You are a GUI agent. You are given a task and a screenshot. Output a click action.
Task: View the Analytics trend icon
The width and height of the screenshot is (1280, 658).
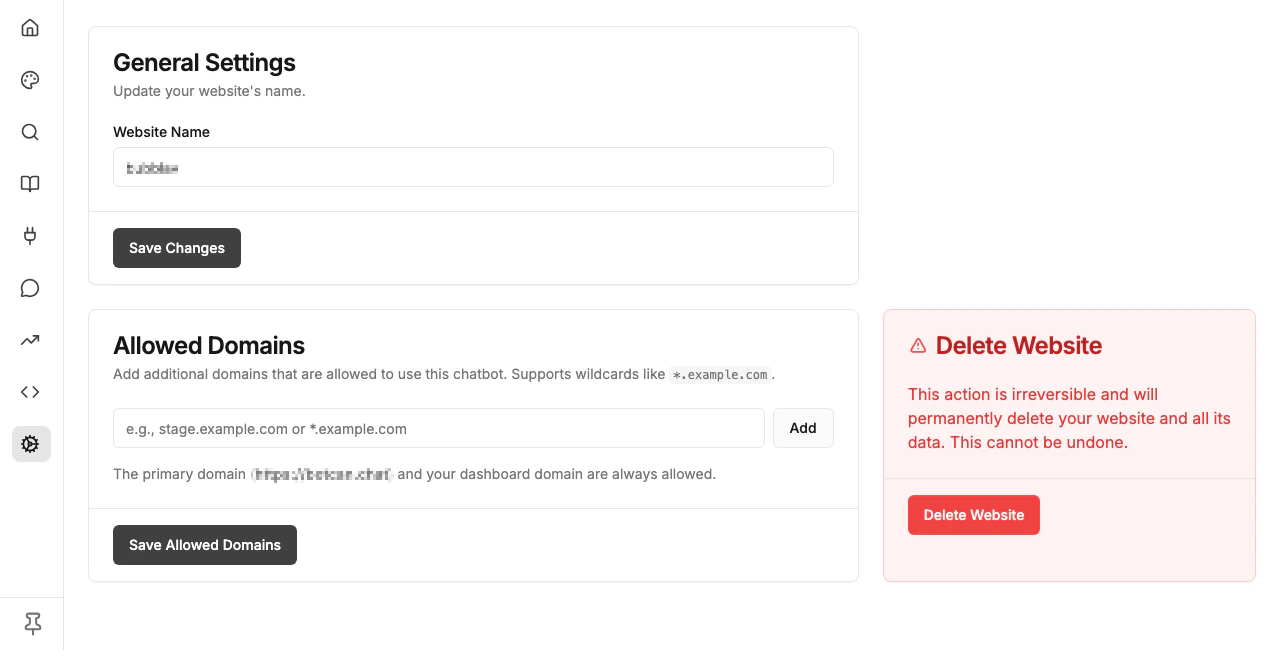[x=29, y=340]
